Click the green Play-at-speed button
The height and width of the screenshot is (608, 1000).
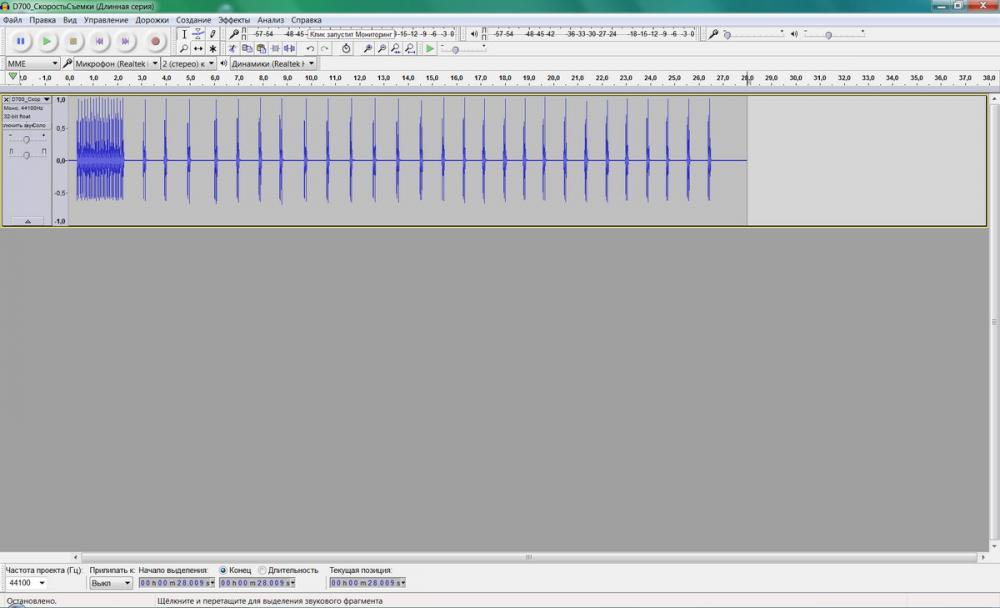[x=430, y=48]
